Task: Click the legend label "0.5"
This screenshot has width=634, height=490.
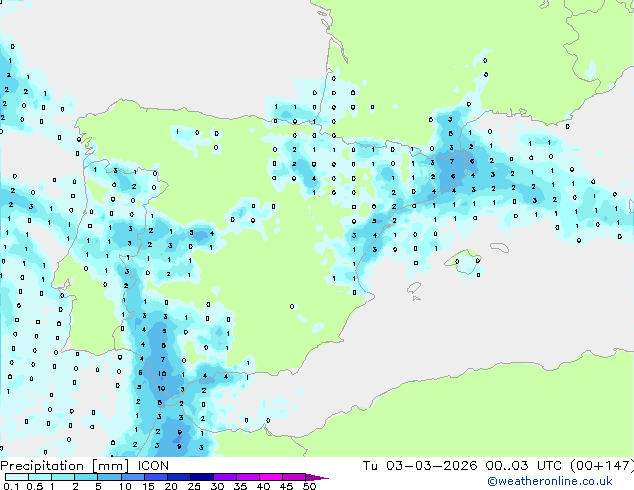Action: point(34,486)
